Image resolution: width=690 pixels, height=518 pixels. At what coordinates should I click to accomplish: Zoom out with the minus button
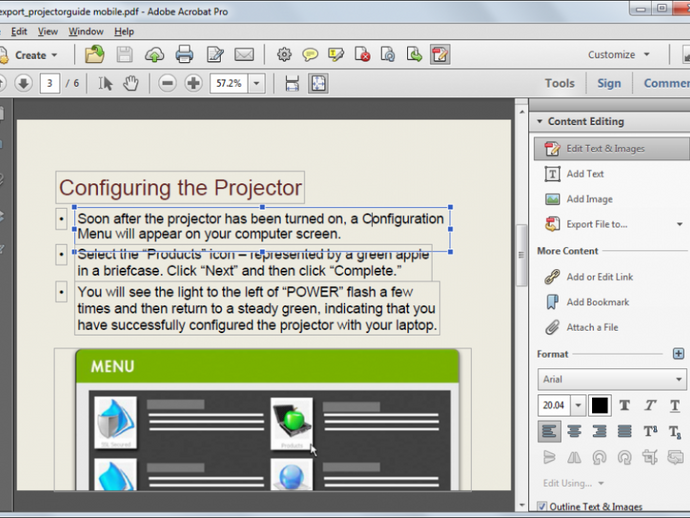click(167, 83)
